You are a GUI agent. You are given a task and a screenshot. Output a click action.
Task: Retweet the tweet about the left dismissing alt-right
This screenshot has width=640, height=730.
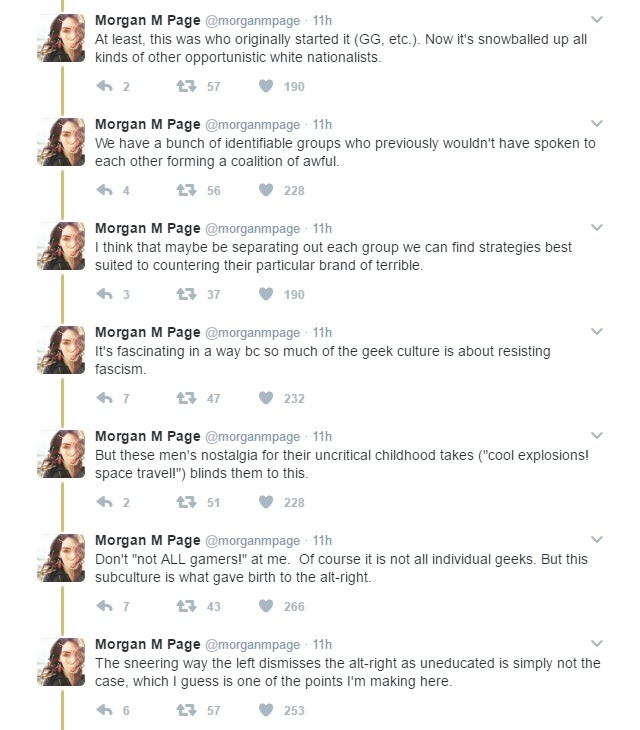pyautogui.click(x=184, y=711)
